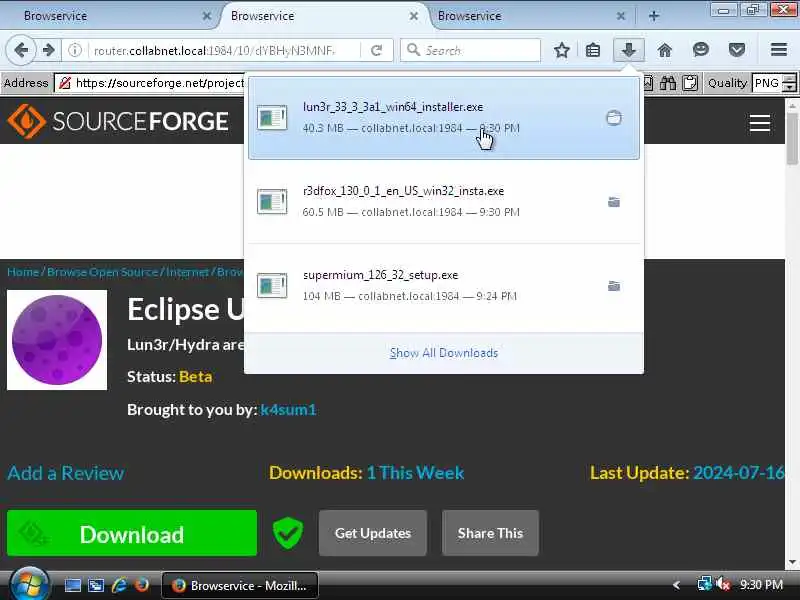800x600 pixels.
Task: Show your bookmarks list icon
Action: point(593,50)
